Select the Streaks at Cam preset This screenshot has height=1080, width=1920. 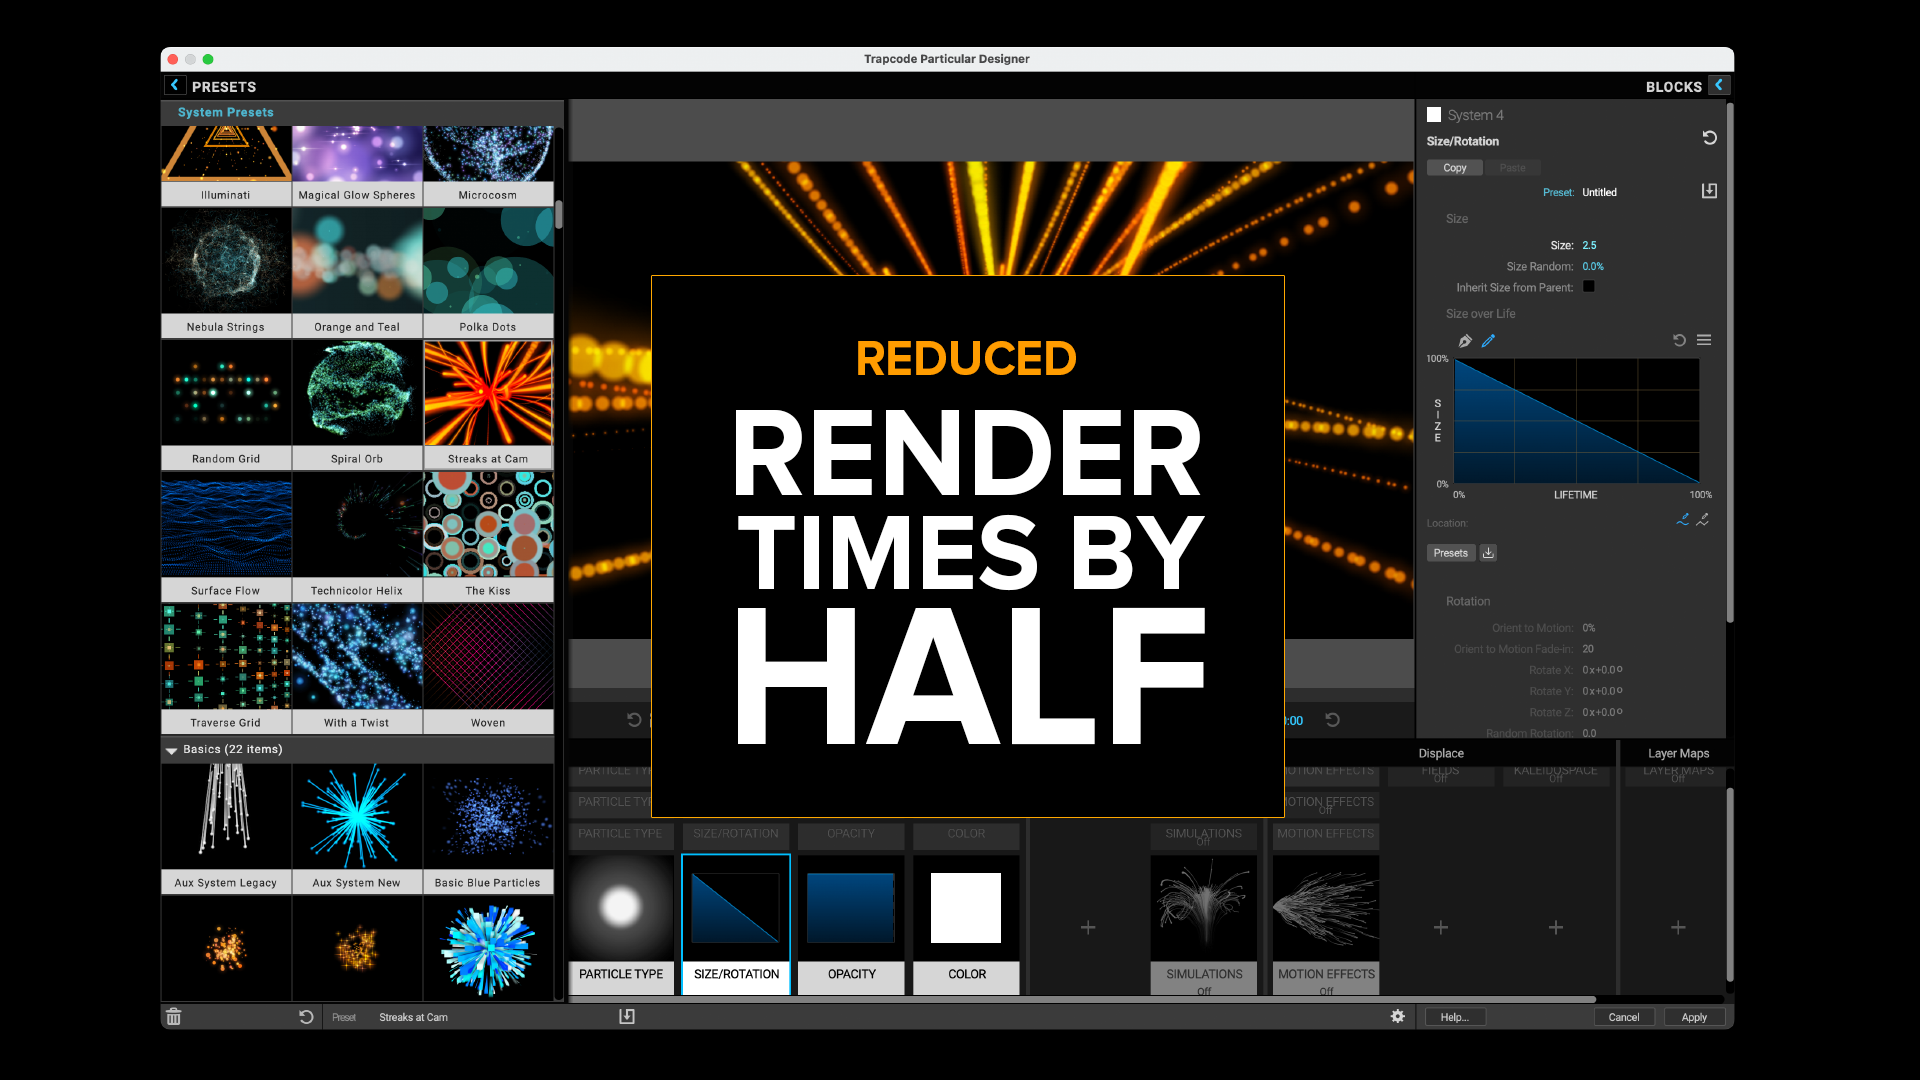coord(488,405)
